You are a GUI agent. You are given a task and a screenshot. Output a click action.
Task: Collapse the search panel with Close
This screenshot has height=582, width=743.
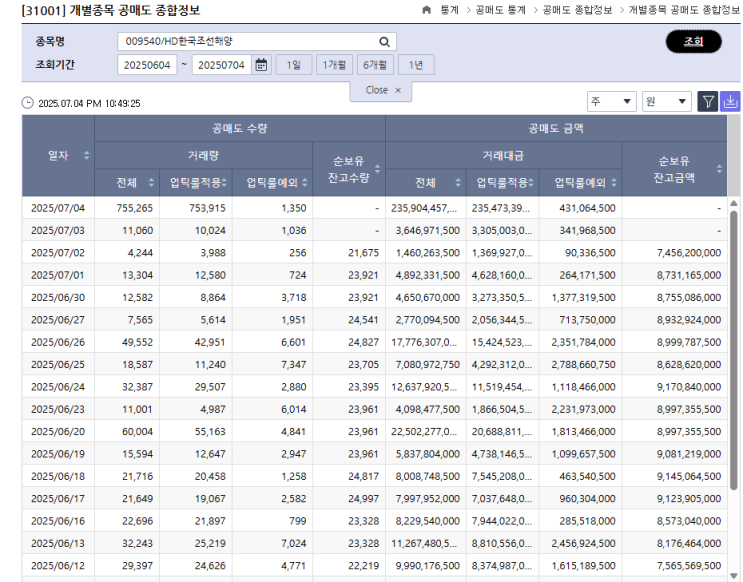[382, 90]
